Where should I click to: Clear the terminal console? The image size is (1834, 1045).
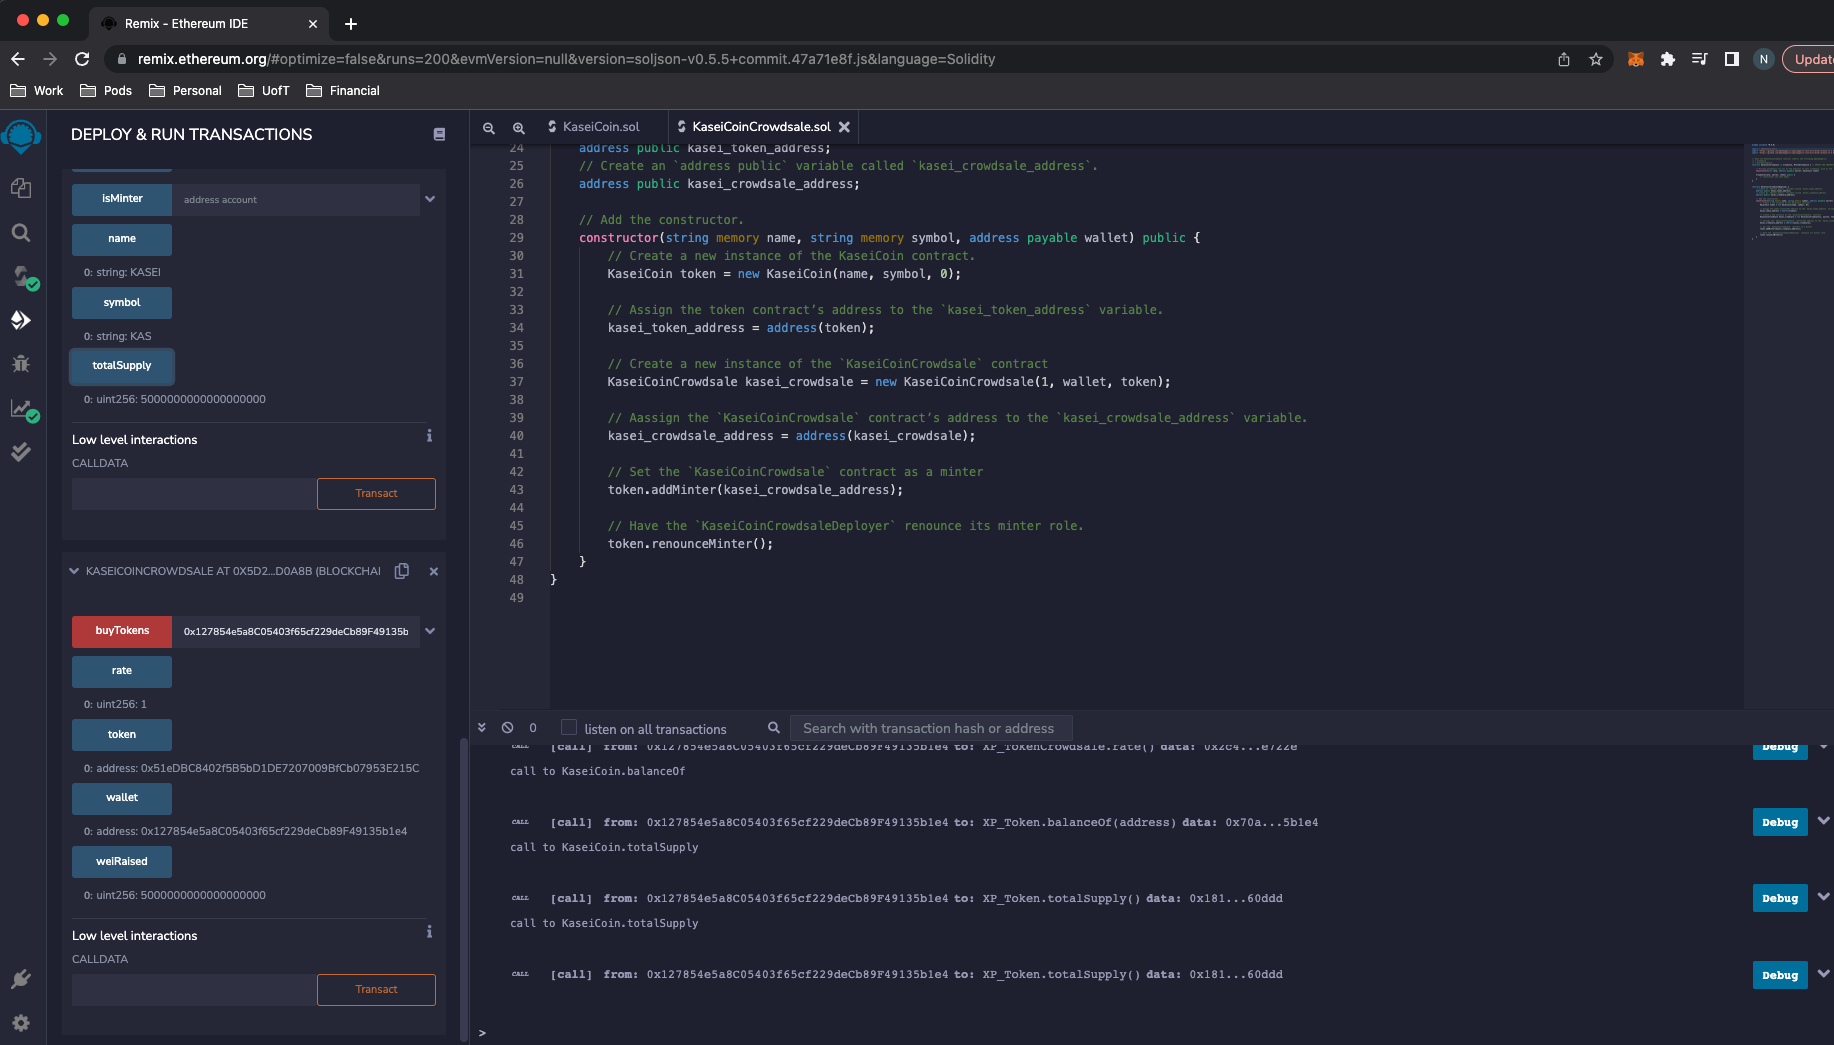point(507,728)
